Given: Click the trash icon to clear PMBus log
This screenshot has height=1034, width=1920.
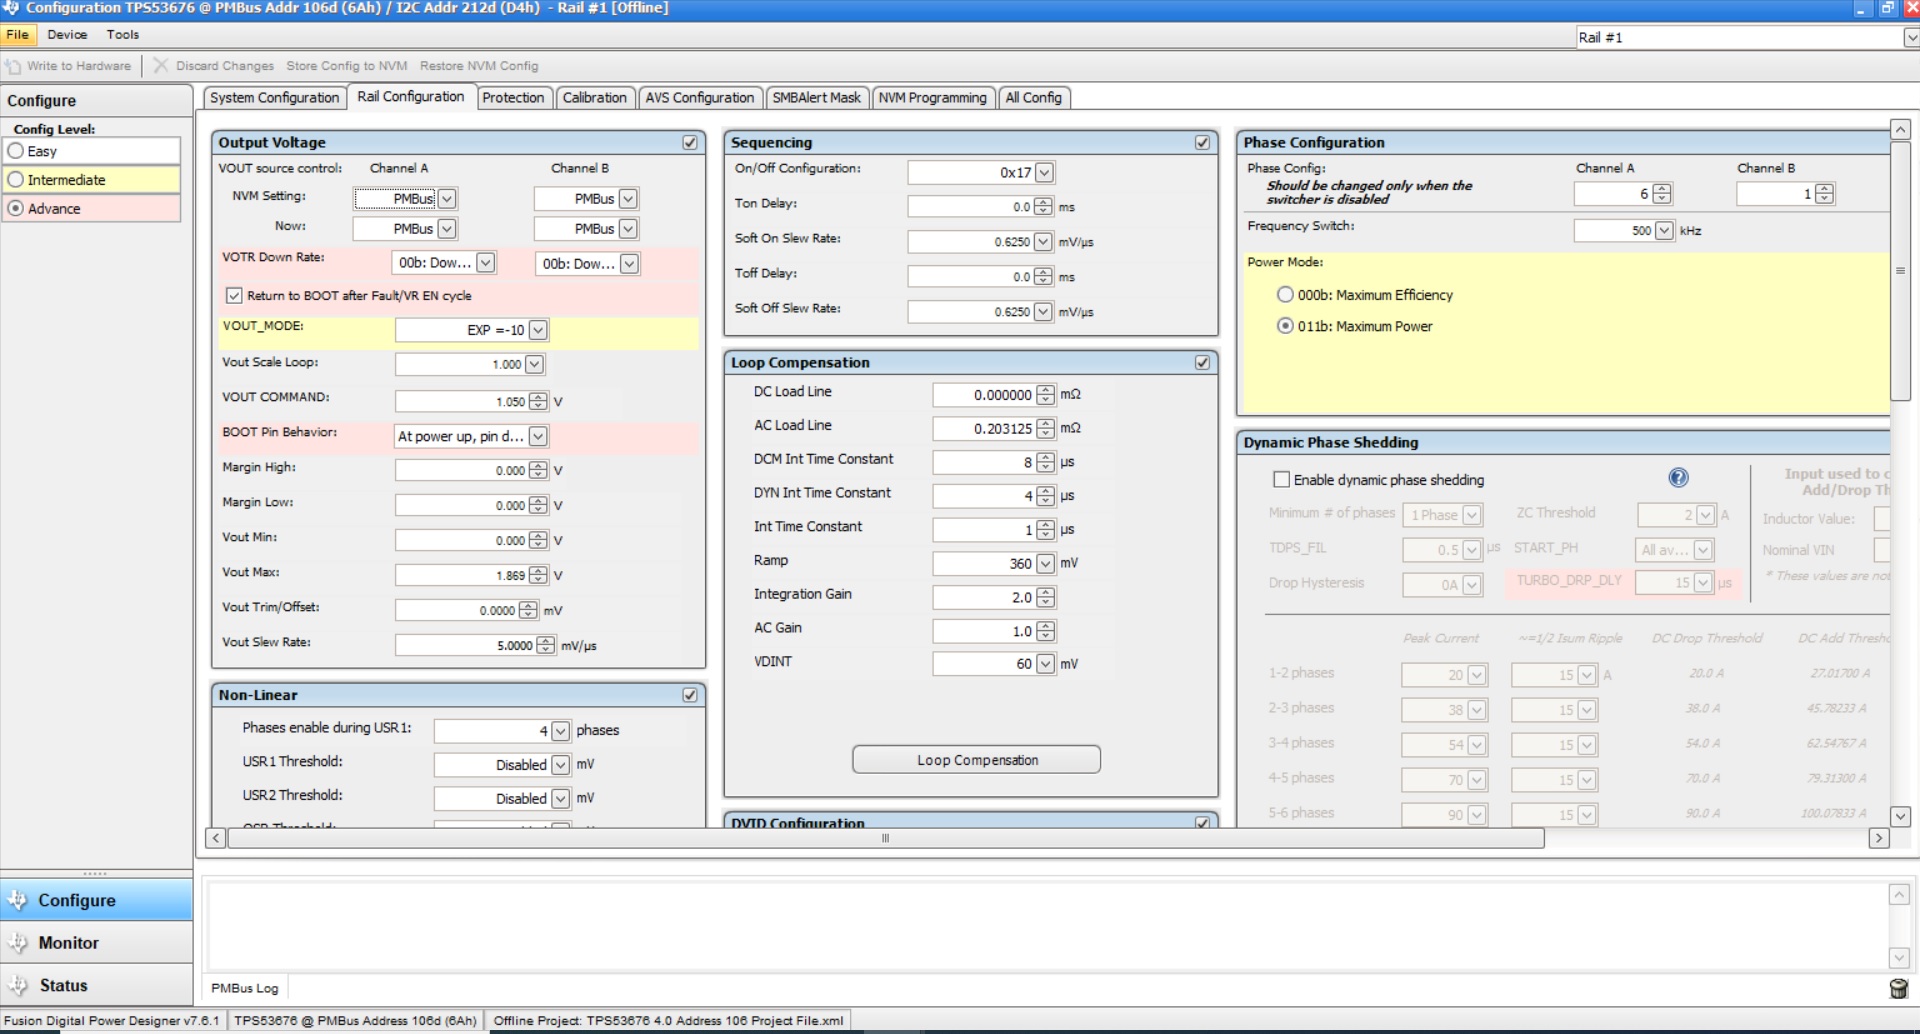Looking at the screenshot, I should point(1898,989).
